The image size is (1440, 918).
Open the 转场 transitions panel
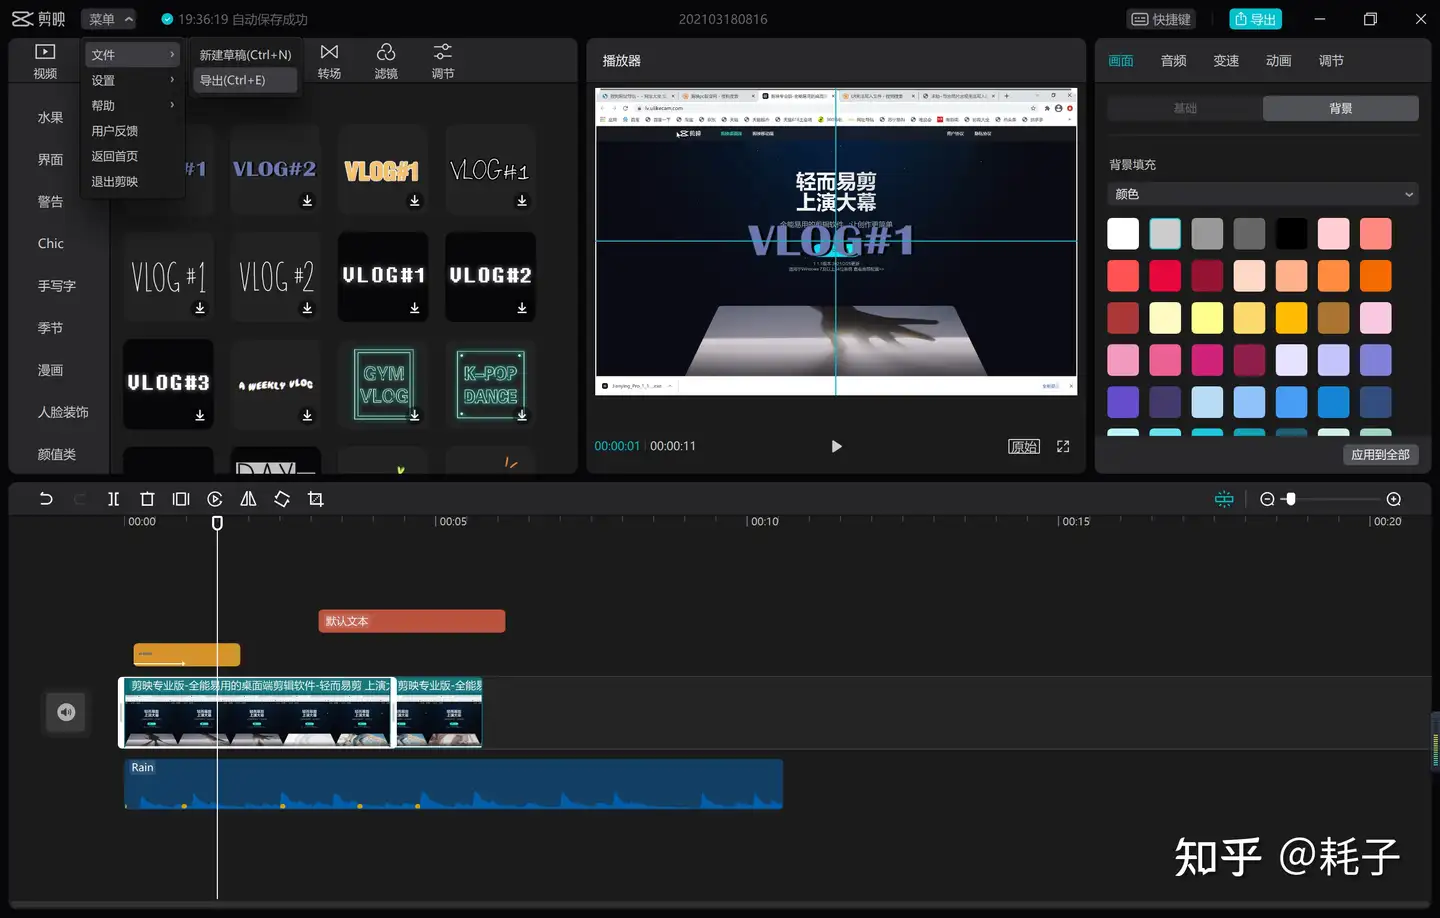click(x=329, y=61)
